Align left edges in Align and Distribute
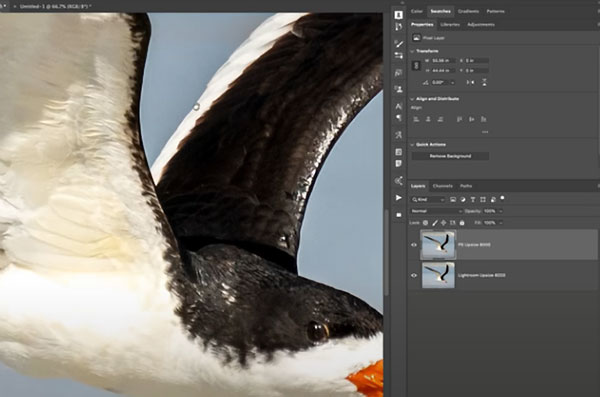The height and width of the screenshot is (397, 600). [416, 119]
